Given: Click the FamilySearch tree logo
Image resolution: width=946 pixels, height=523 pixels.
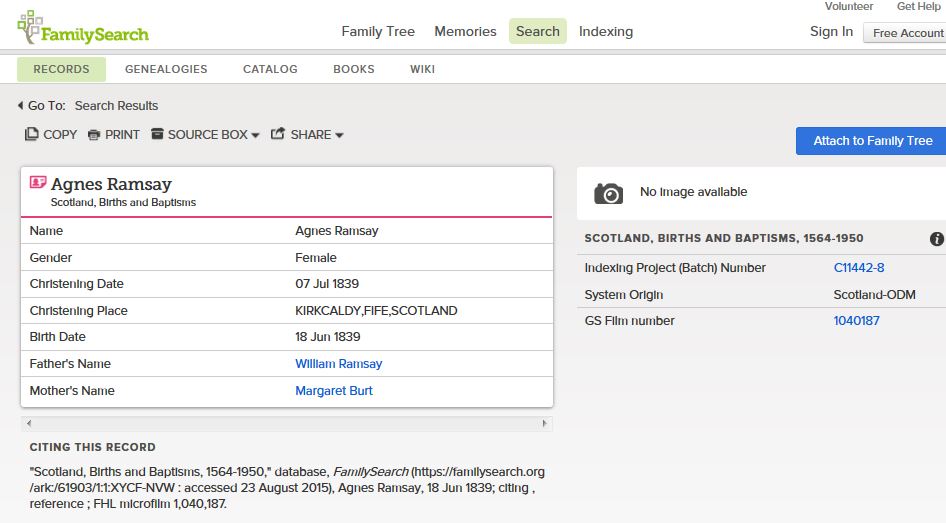Looking at the screenshot, I should tap(30, 26).
